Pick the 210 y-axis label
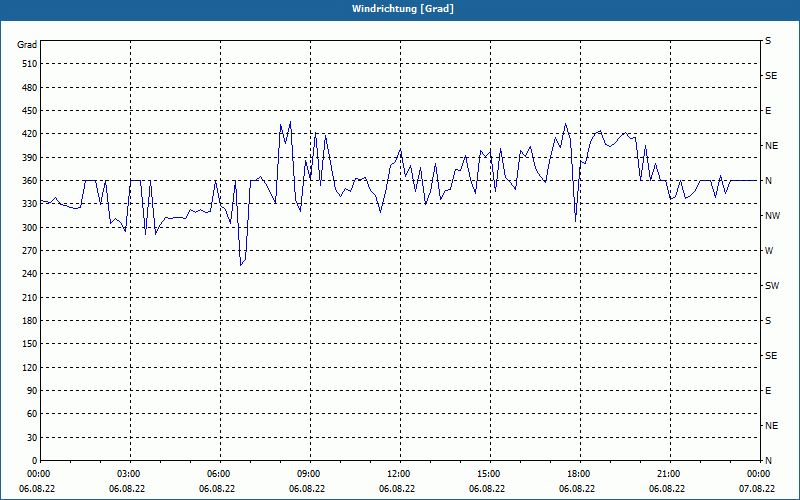This screenshot has width=800, height=500. coord(30,297)
